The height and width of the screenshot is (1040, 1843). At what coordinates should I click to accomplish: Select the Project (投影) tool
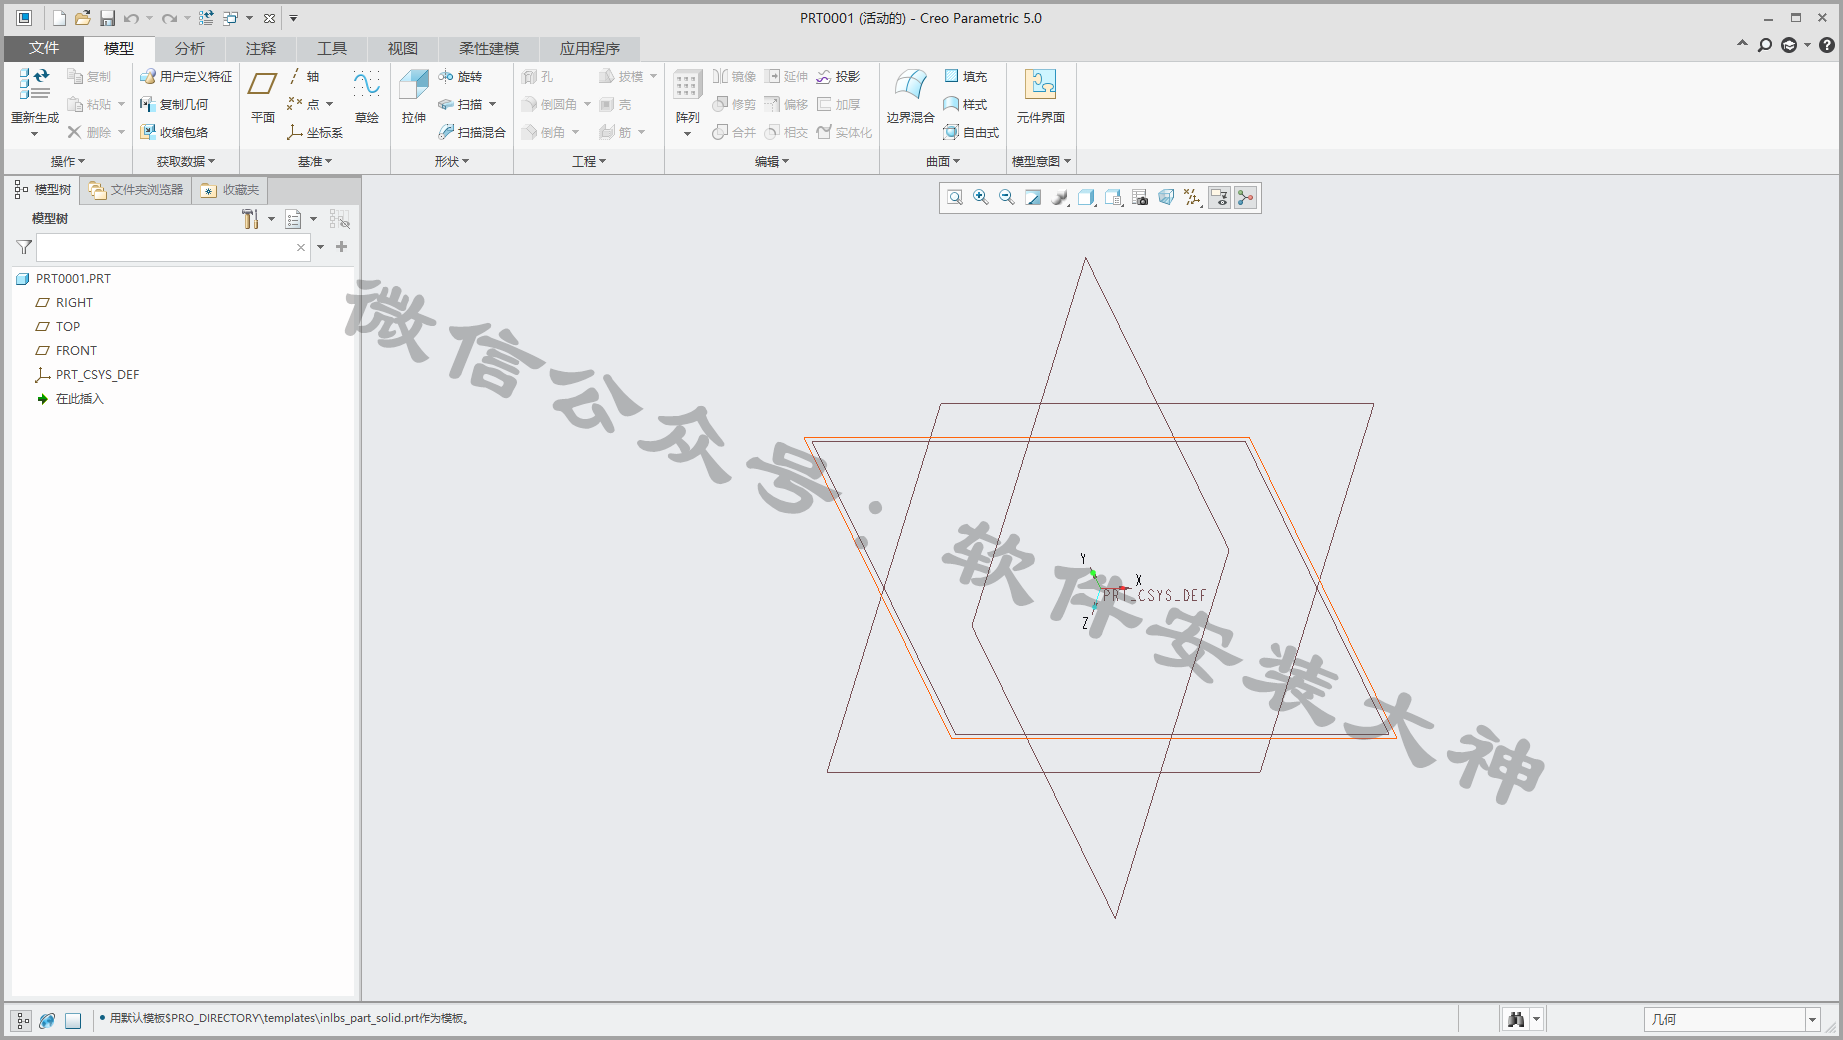(x=838, y=76)
